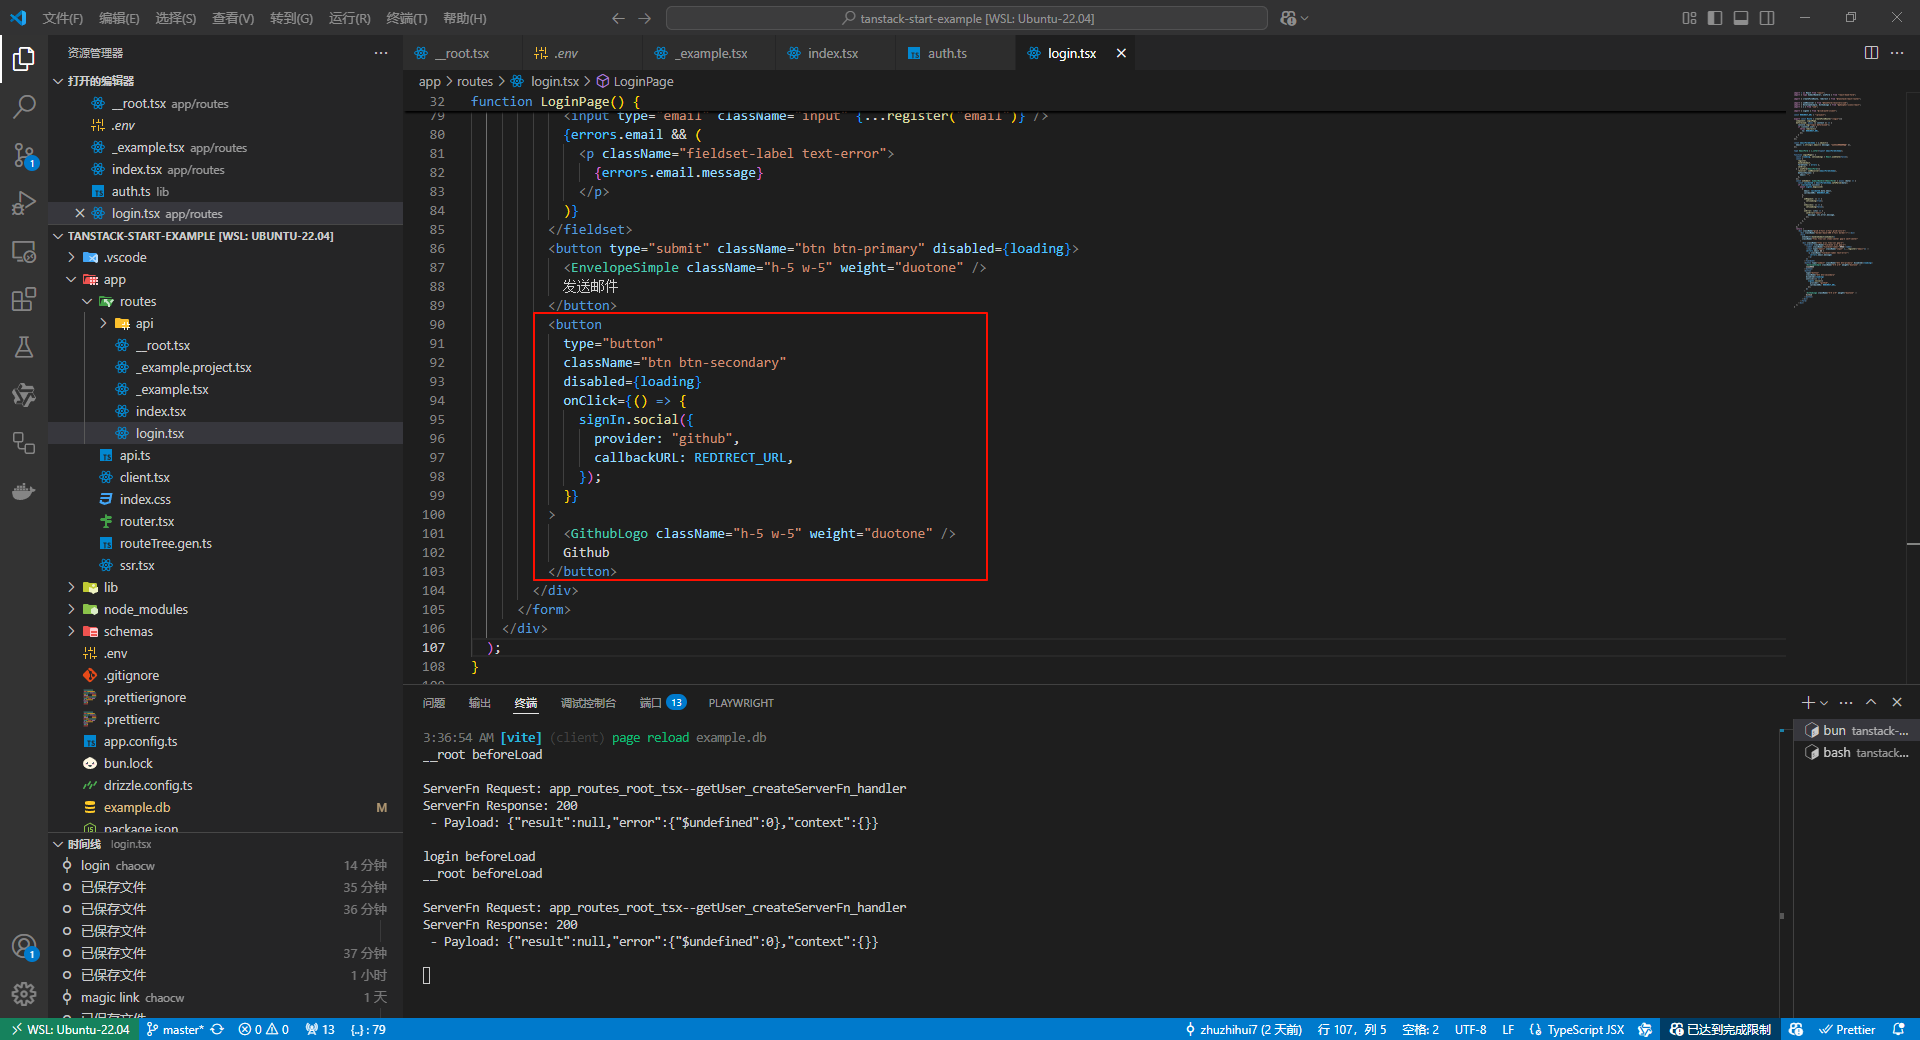
Task: Go back using the navigation arrow
Action: (x=618, y=18)
